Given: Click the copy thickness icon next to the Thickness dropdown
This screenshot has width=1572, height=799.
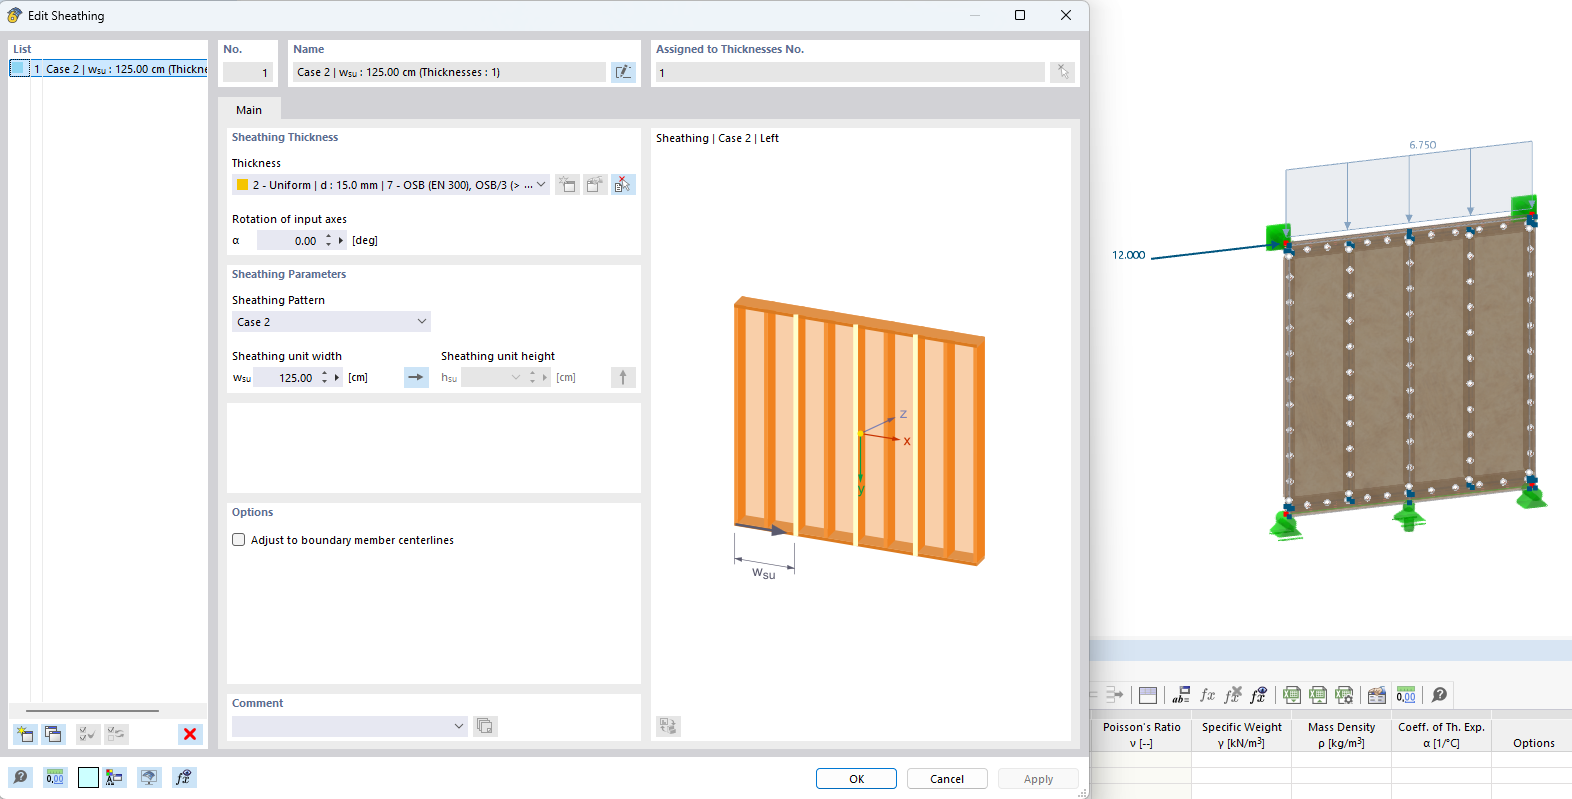Looking at the screenshot, I should (x=595, y=185).
